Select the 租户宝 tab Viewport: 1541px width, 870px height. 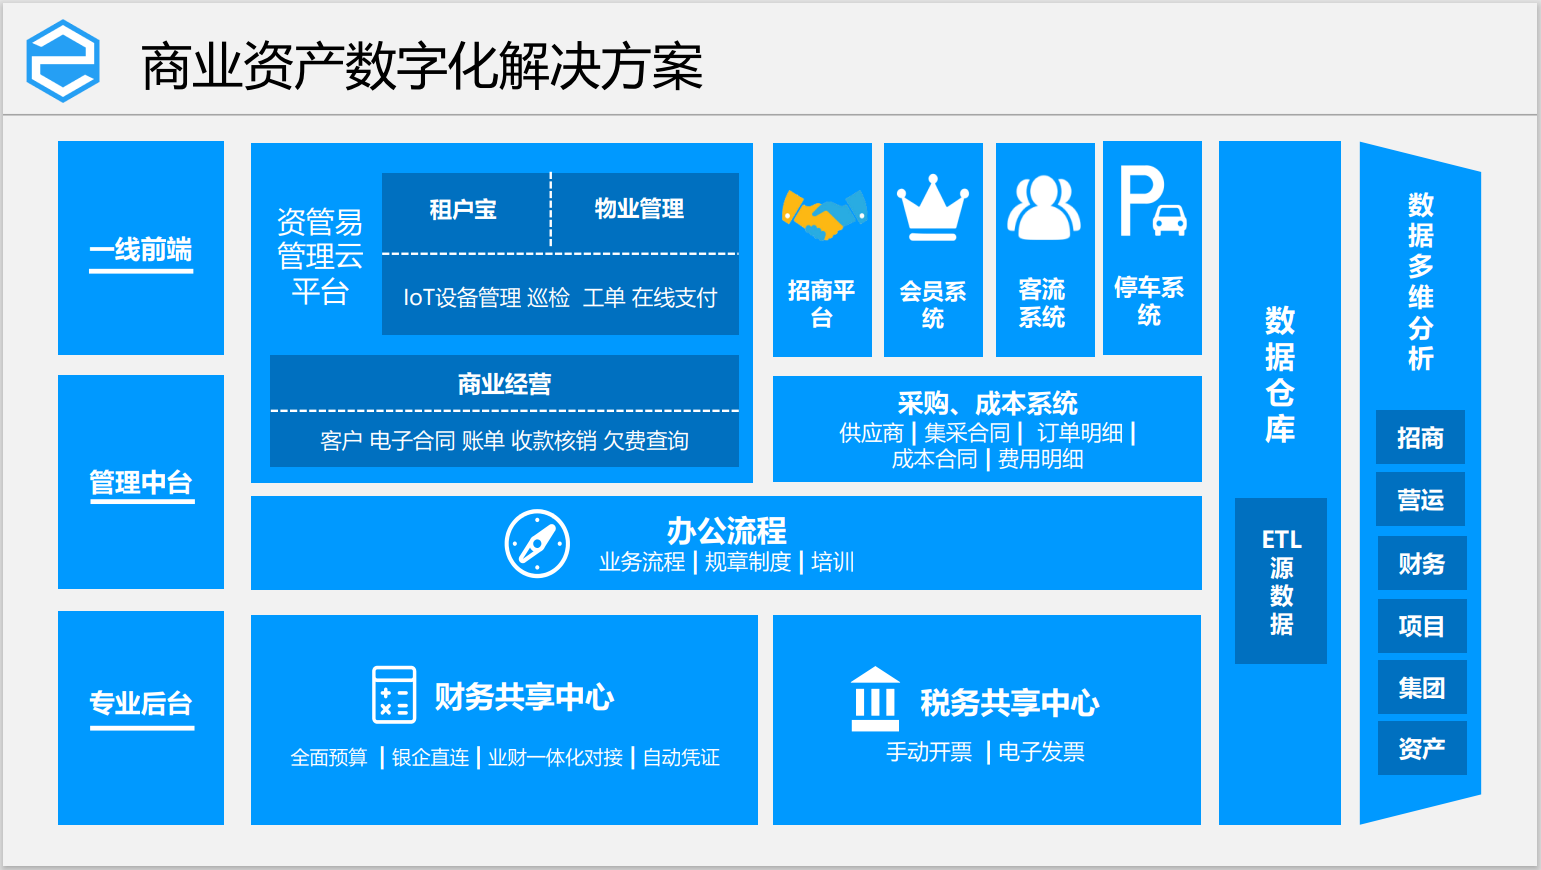pos(463,210)
